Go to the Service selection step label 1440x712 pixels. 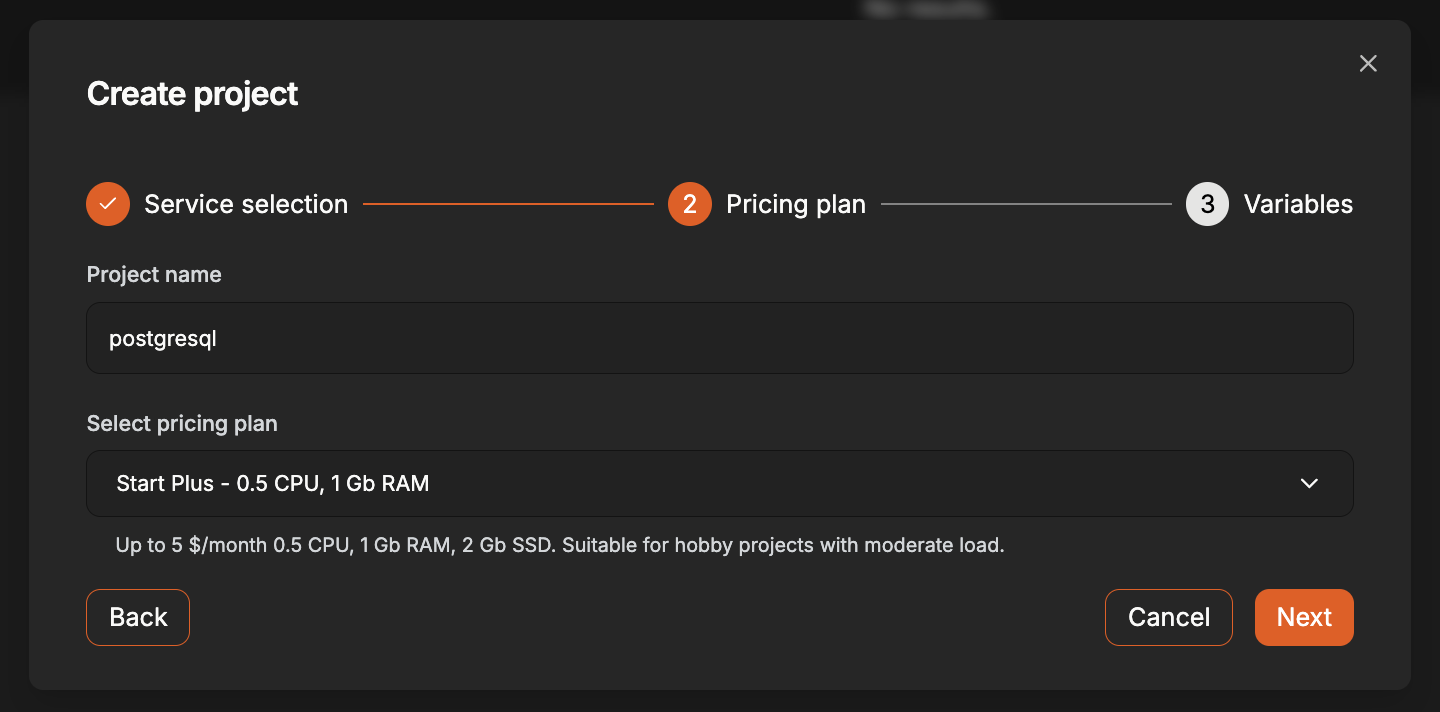point(246,204)
